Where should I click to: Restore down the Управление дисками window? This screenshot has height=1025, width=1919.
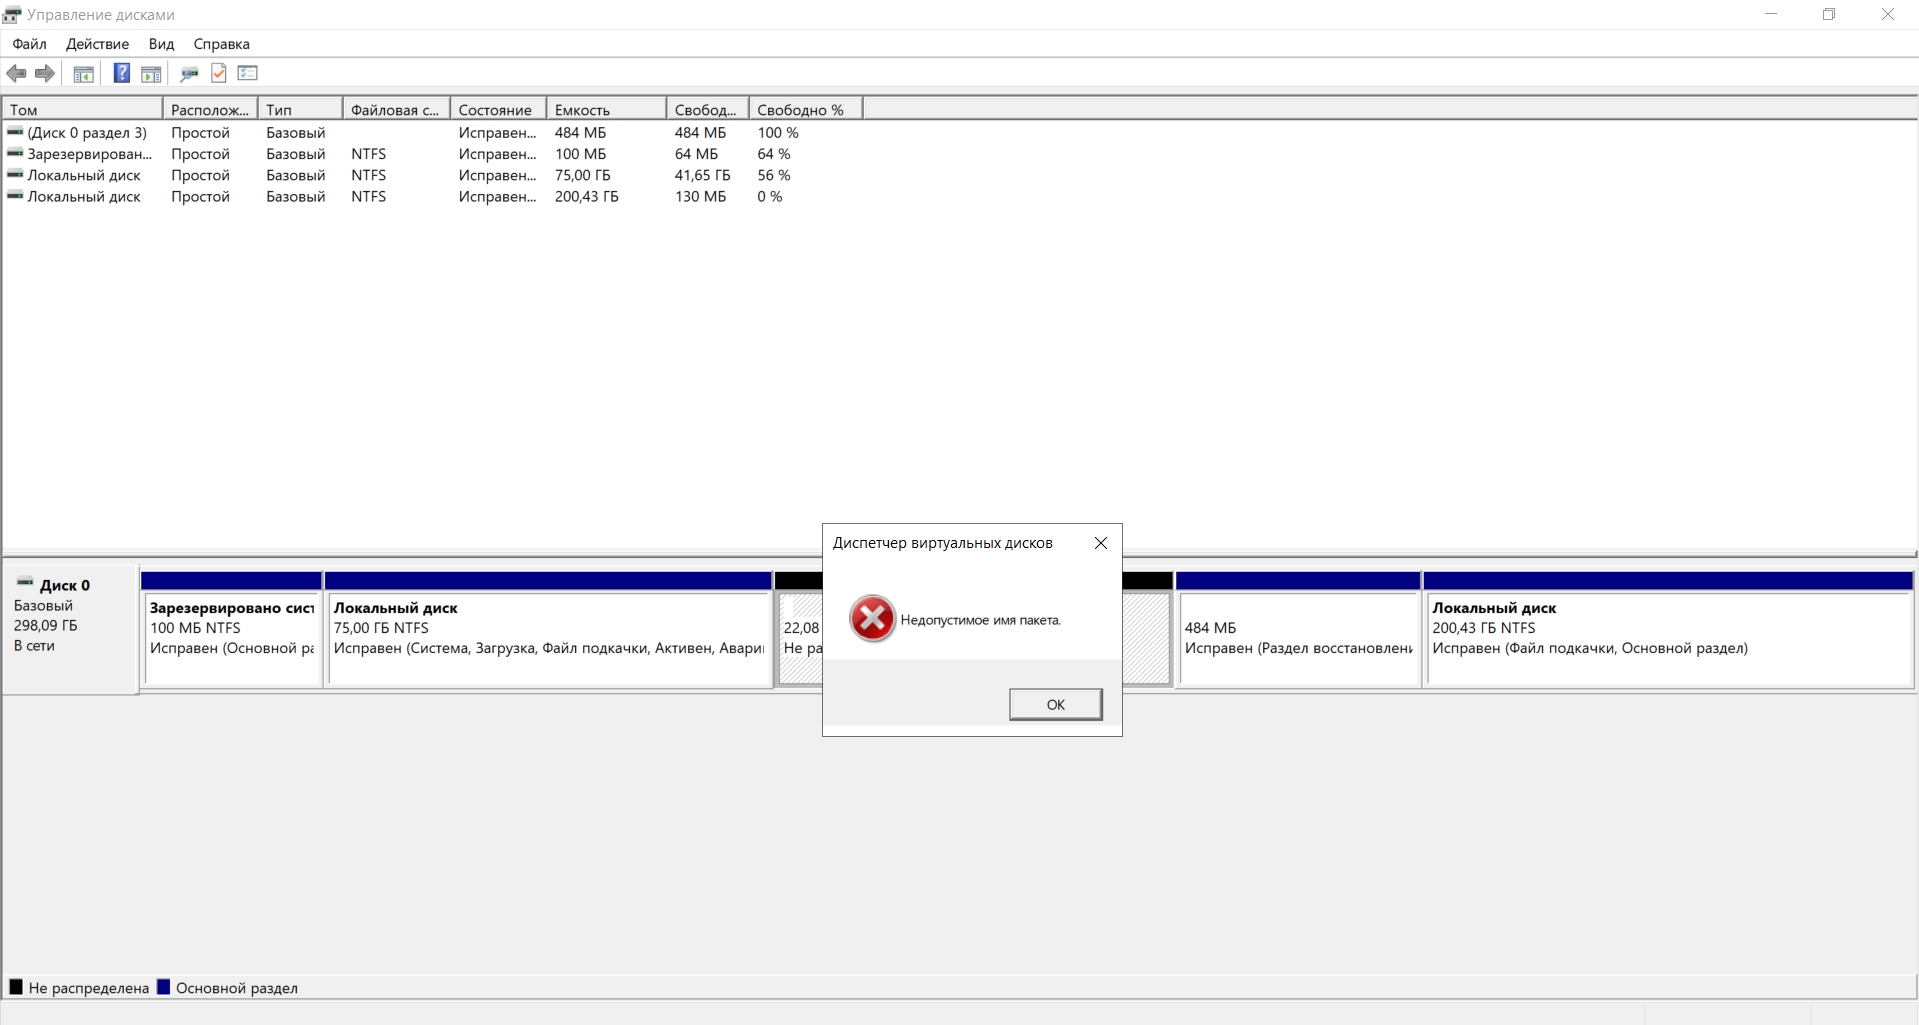[x=1829, y=14]
